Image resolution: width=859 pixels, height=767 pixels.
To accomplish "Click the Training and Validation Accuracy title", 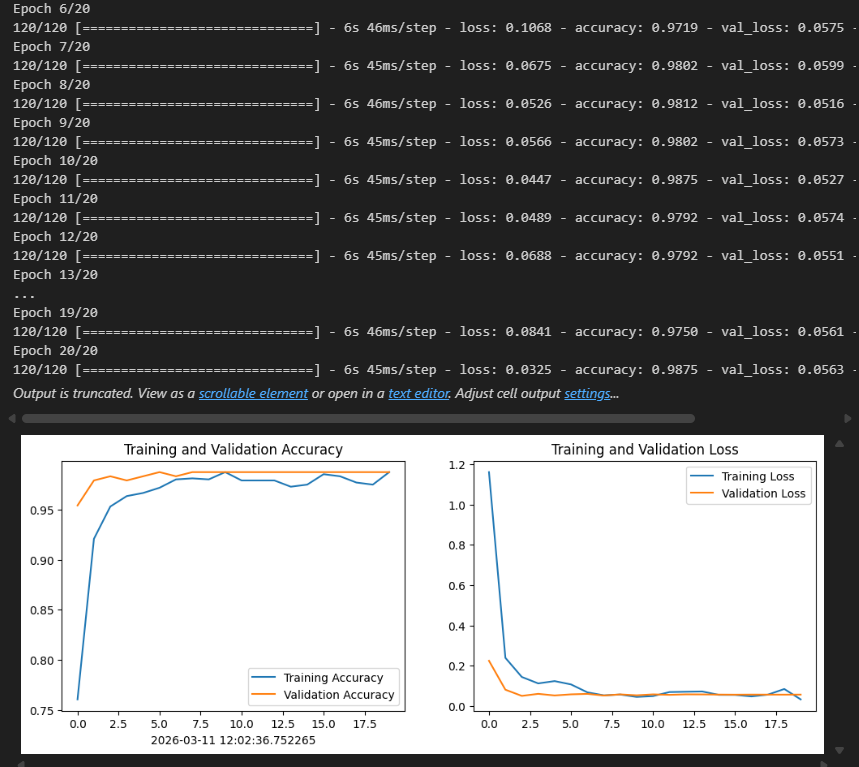I will point(233,450).
